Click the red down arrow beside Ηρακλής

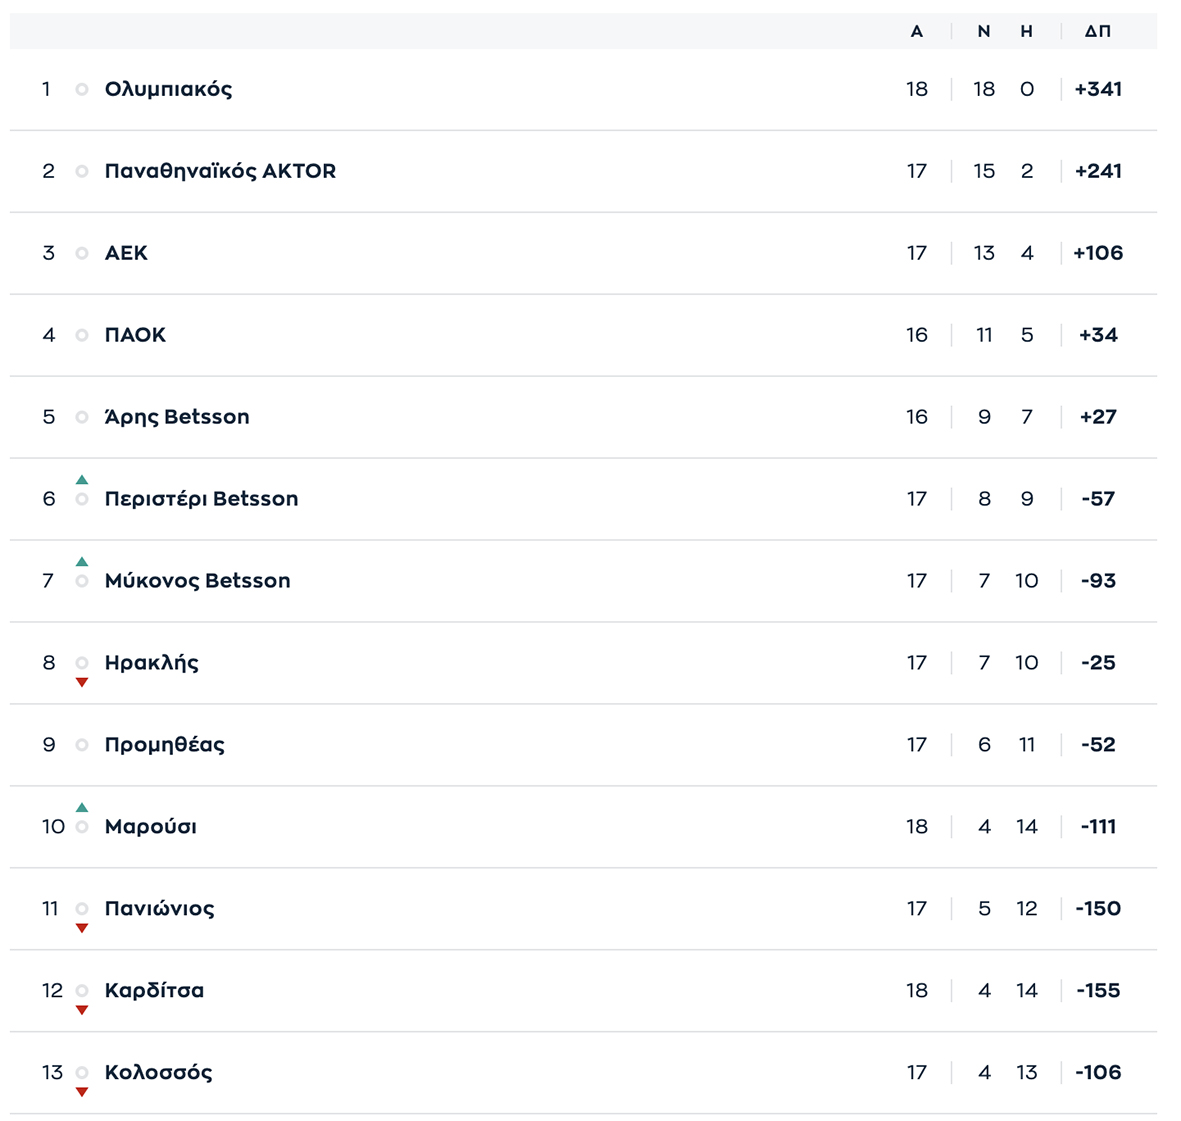(x=82, y=683)
